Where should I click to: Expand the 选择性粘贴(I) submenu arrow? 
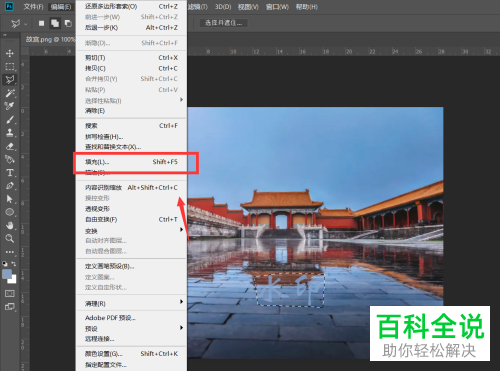181,100
